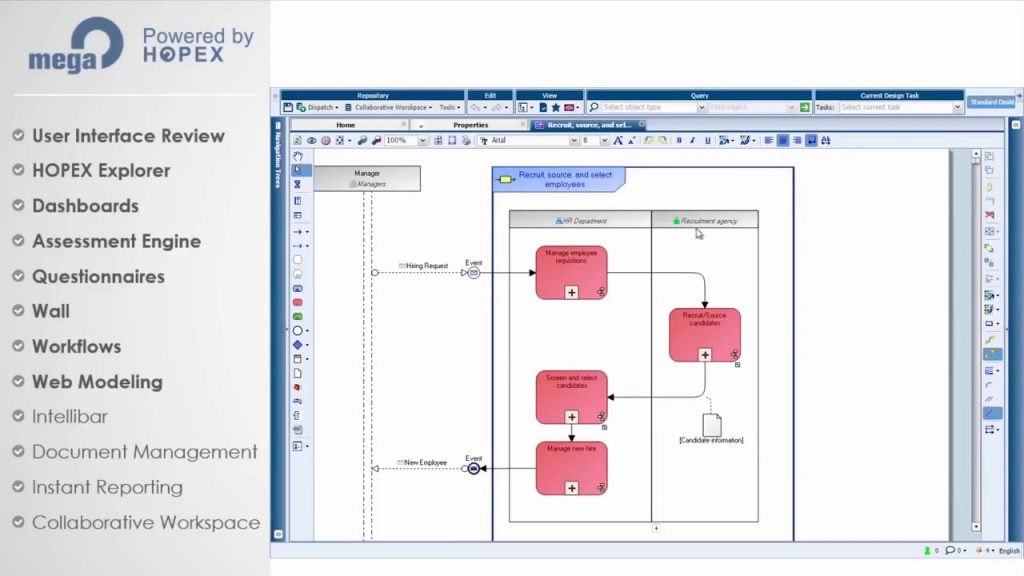Viewport: 1024px width, 576px height.
Task: Switch to the Properties tab
Action: 470,125
